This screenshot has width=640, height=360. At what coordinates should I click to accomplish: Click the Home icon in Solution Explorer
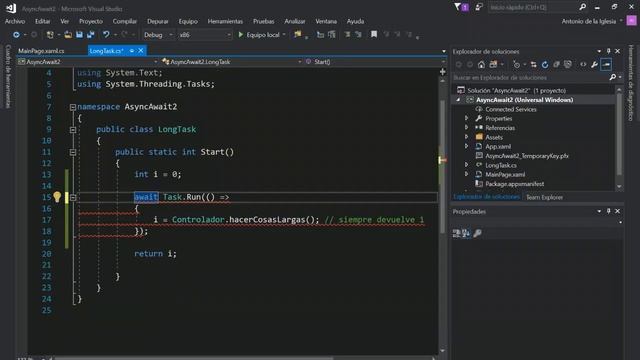click(482, 64)
